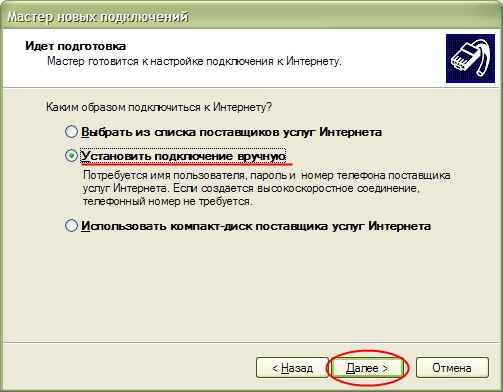Click the 'Далее >' button
Image resolution: width=503 pixels, height=392 pixels.
(x=367, y=368)
